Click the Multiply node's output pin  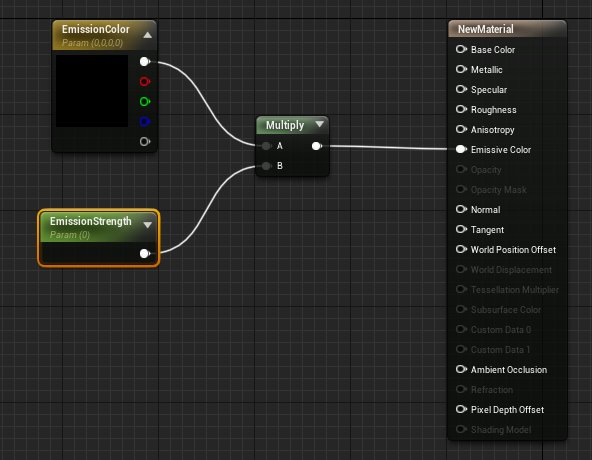(317, 146)
